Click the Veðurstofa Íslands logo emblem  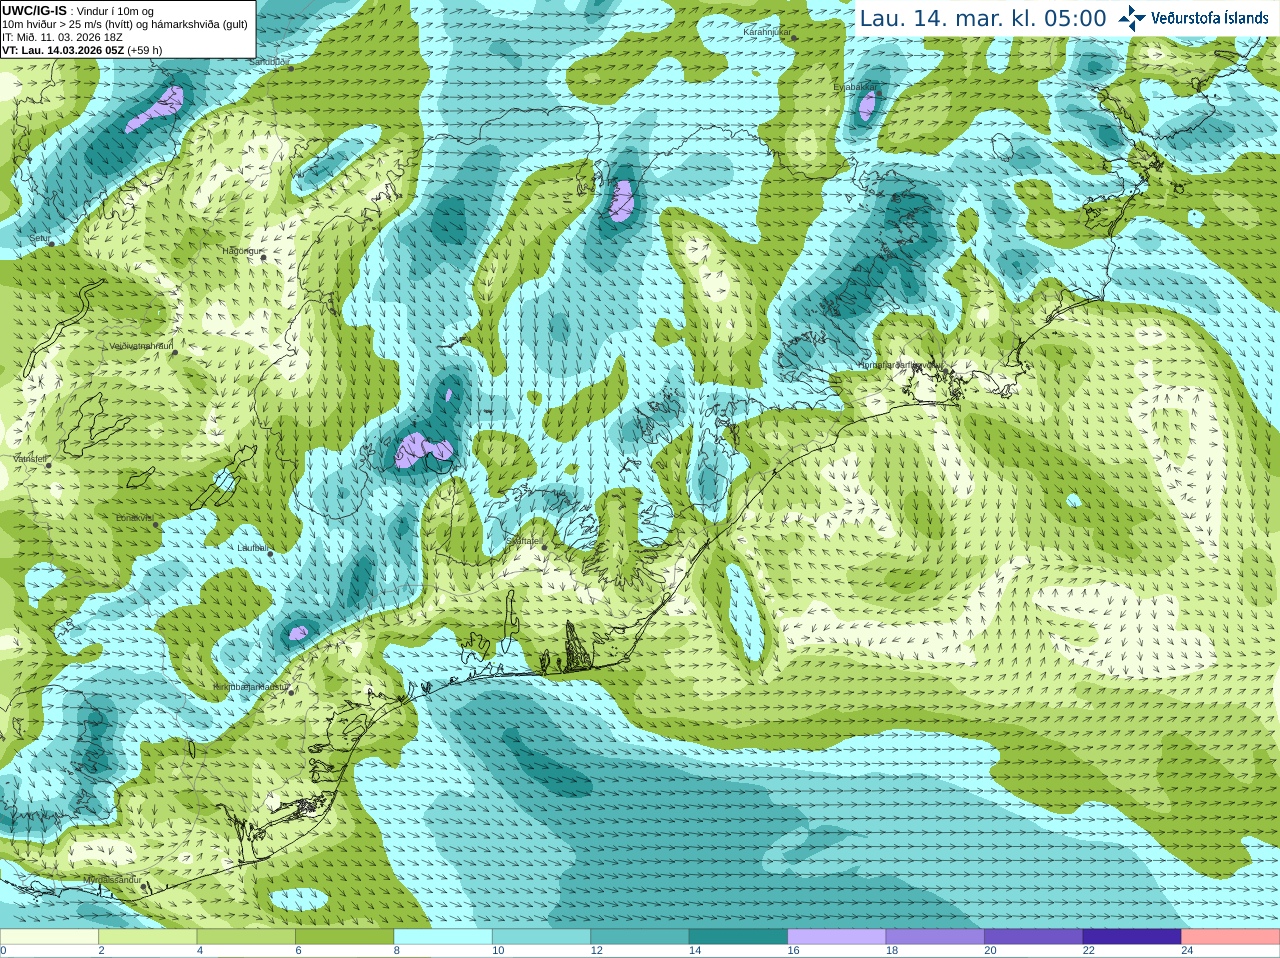[x=1131, y=18]
